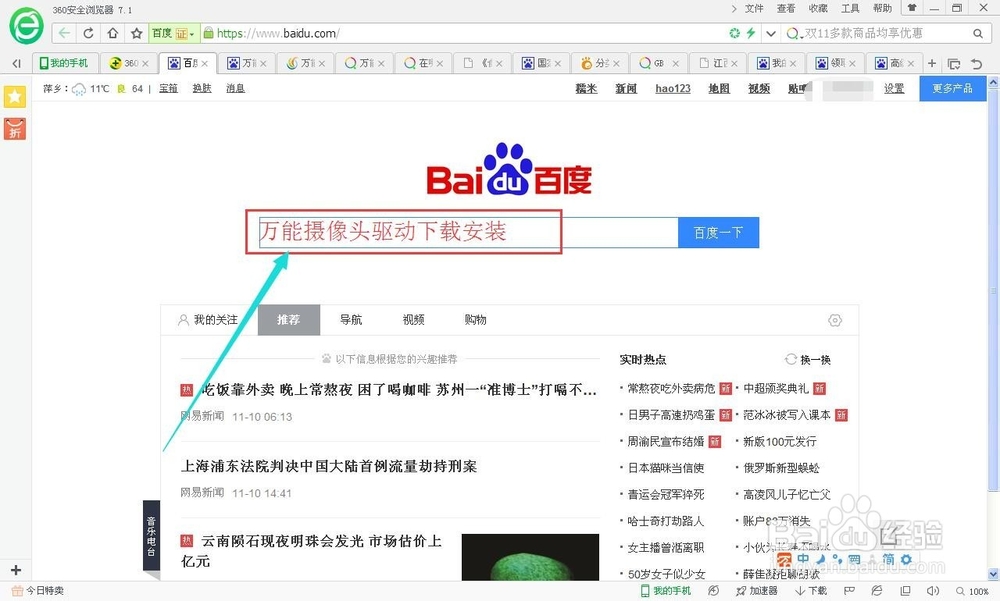Screen dimensions: 1000x601
Task: Open the 工具 menu
Action: point(850,8)
